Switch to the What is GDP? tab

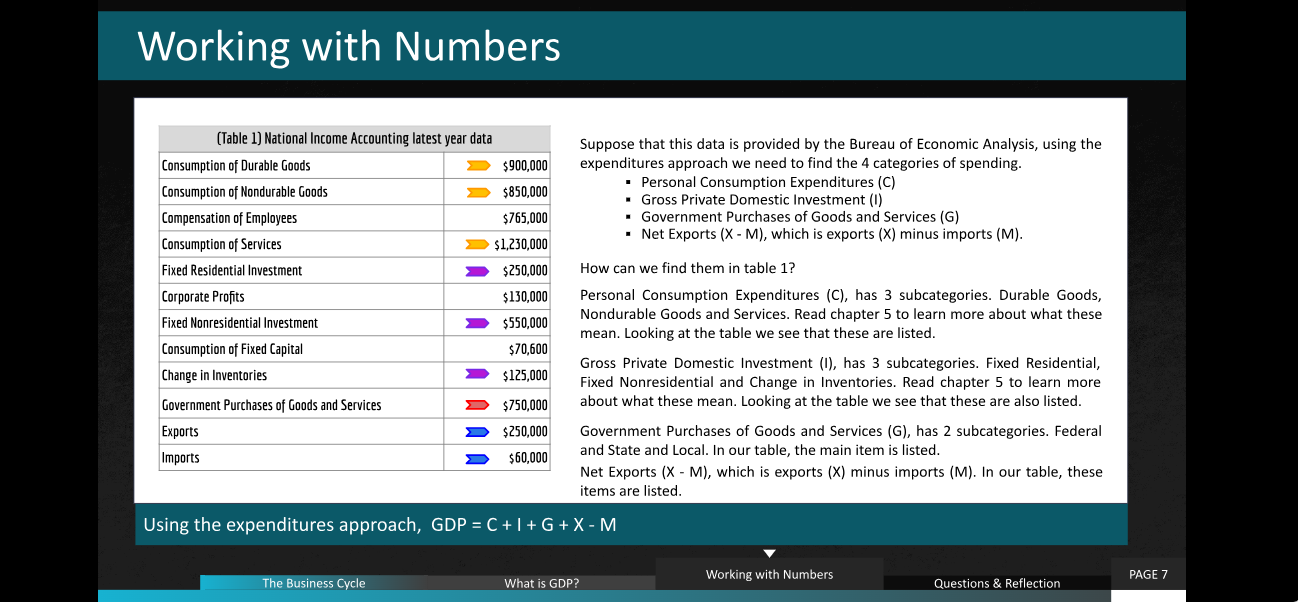[x=542, y=583]
